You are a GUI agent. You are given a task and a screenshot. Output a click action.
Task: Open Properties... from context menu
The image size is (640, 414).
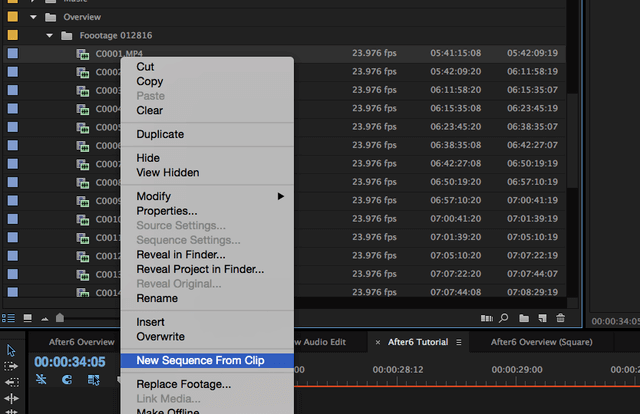click(x=207, y=211)
